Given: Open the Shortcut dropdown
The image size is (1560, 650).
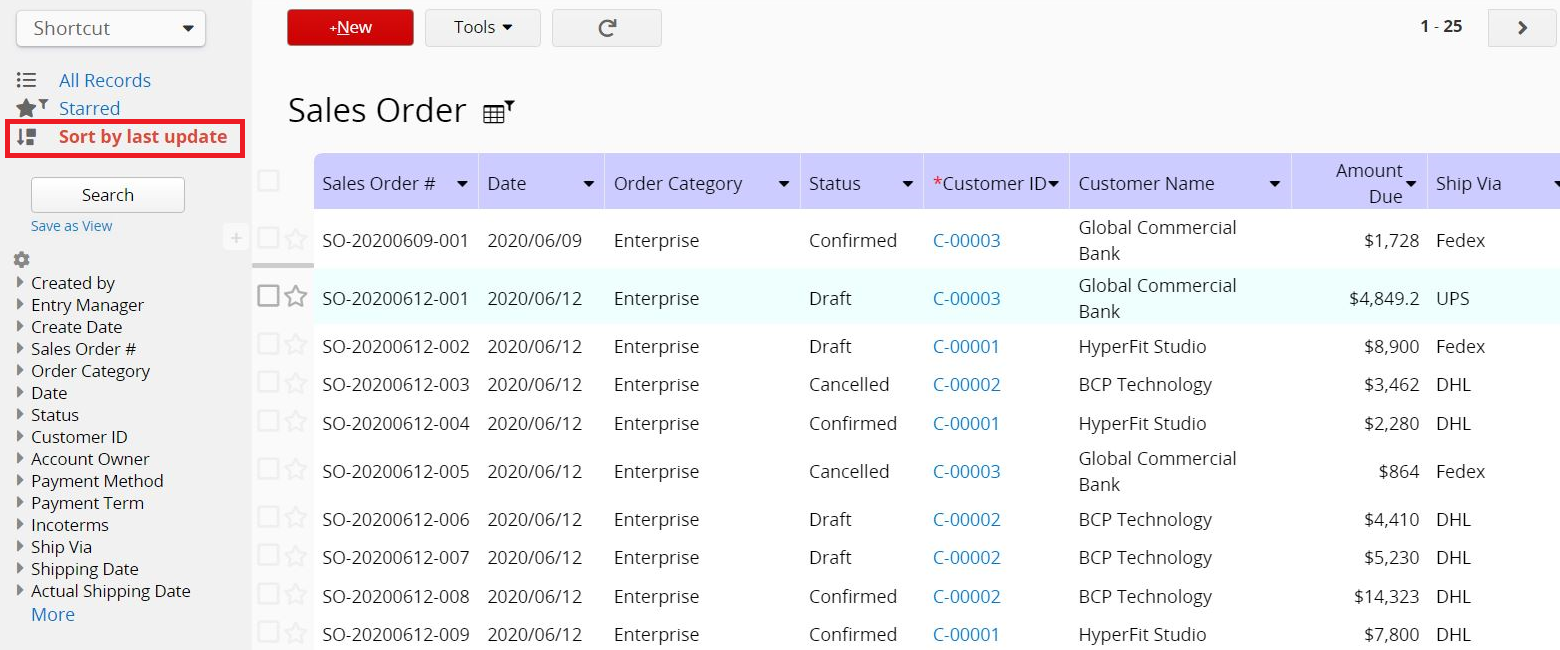Looking at the screenshot, I should (x=111, y=28).
